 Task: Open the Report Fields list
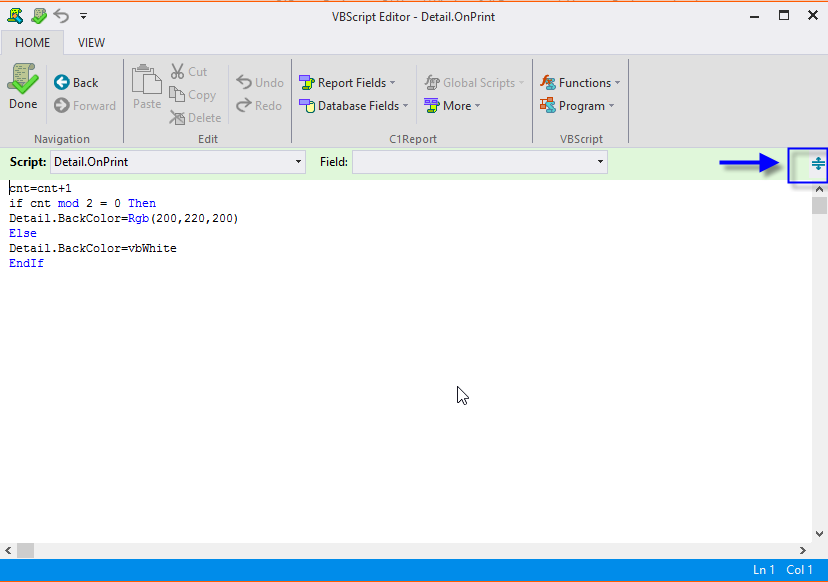click(x=347, y=83)
